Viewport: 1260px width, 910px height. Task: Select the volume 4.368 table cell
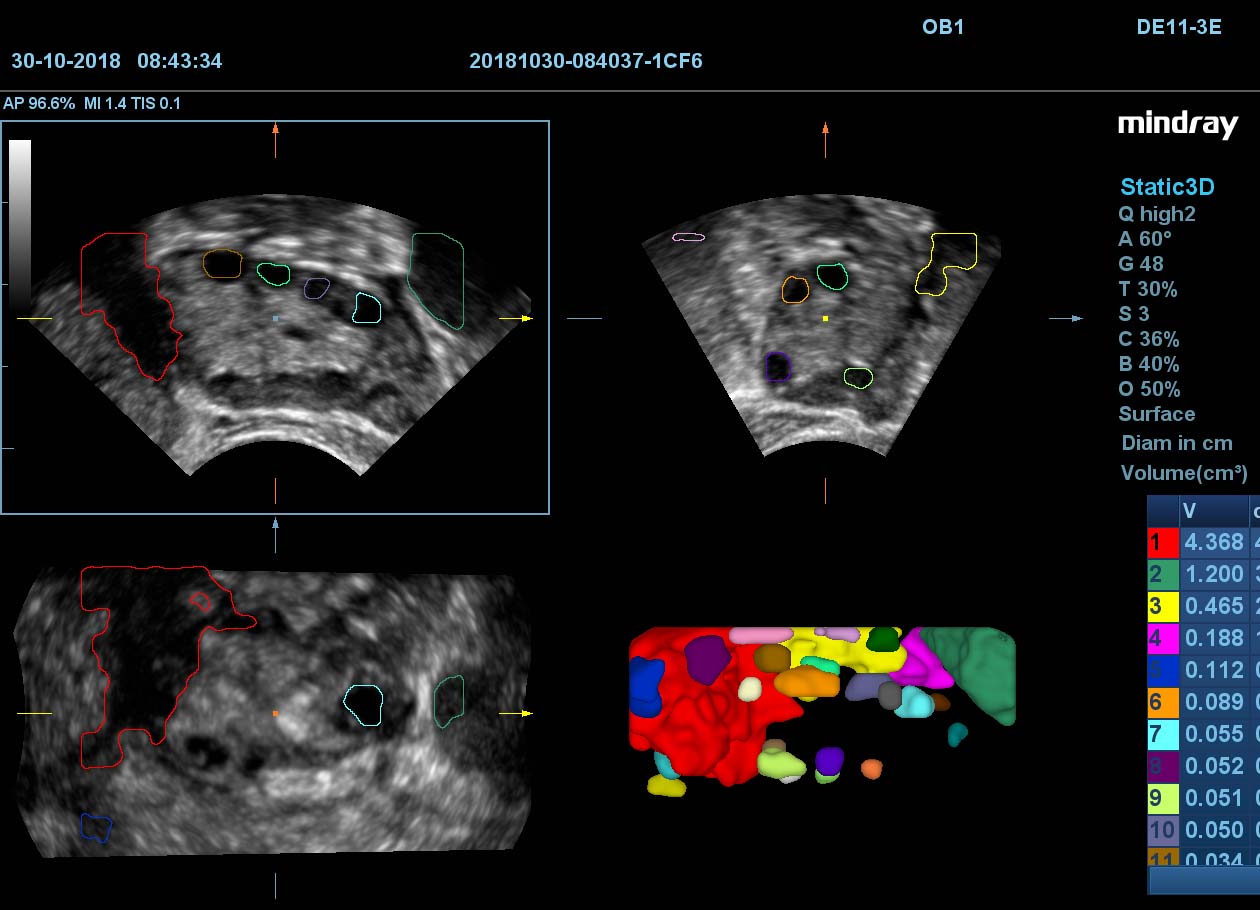(1213, 542)
